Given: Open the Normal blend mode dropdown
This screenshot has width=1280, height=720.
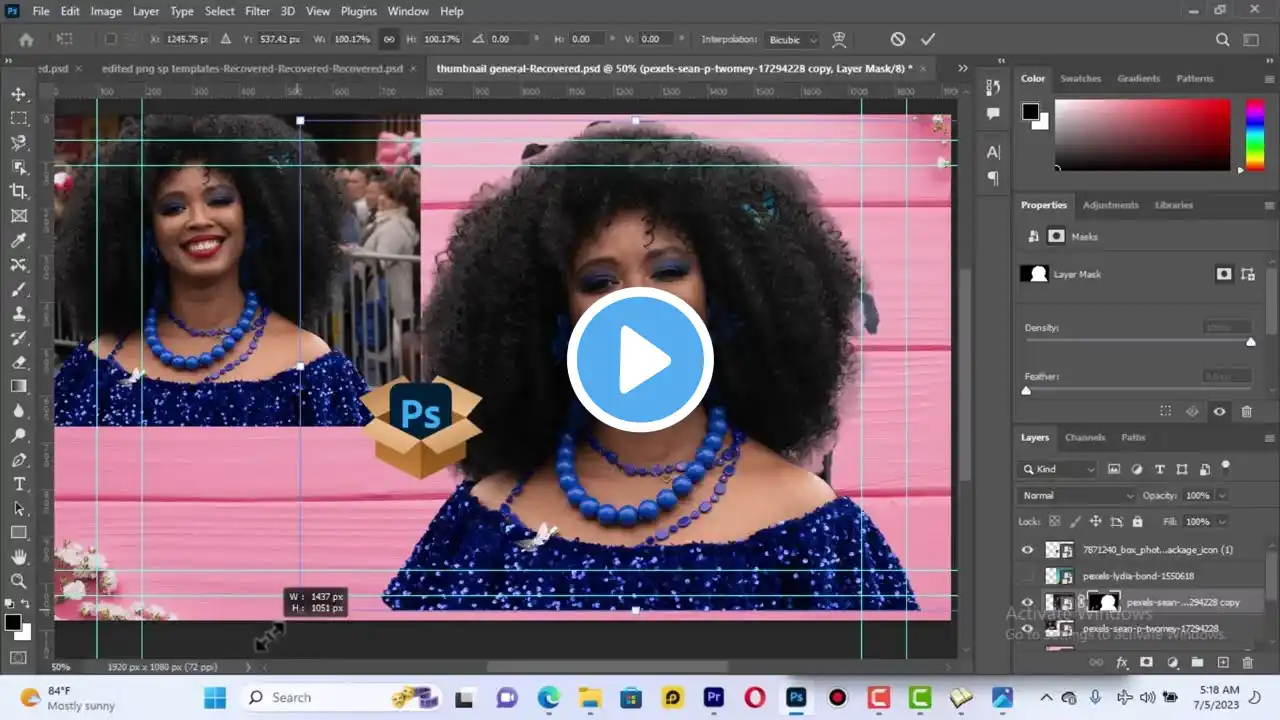Looking at the screenshot, I should click(1077, 495).
